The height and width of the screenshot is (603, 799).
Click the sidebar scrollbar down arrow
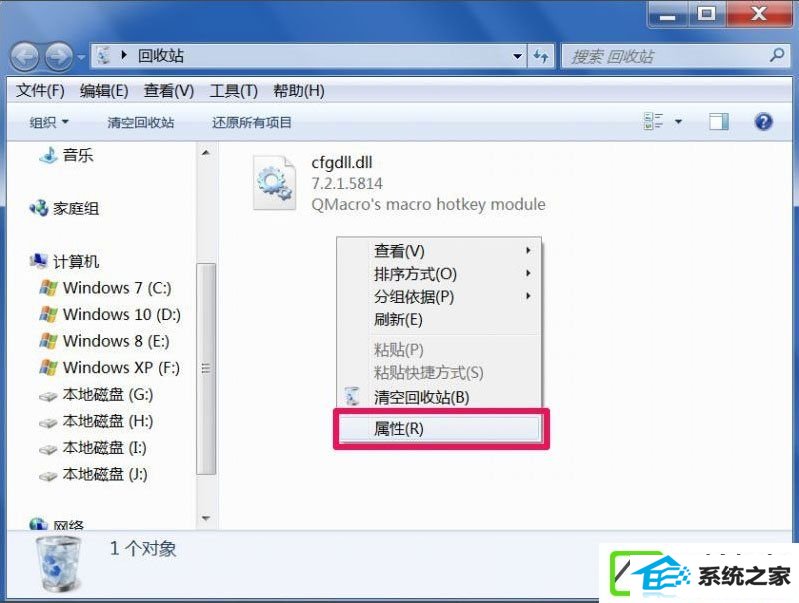pos(206,518)
